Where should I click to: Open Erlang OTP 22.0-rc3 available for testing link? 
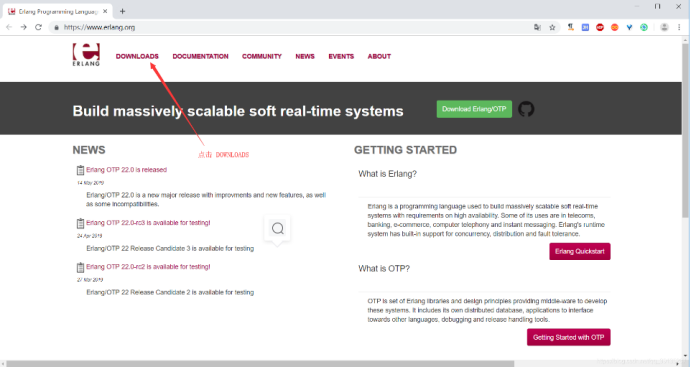[148, 223]
